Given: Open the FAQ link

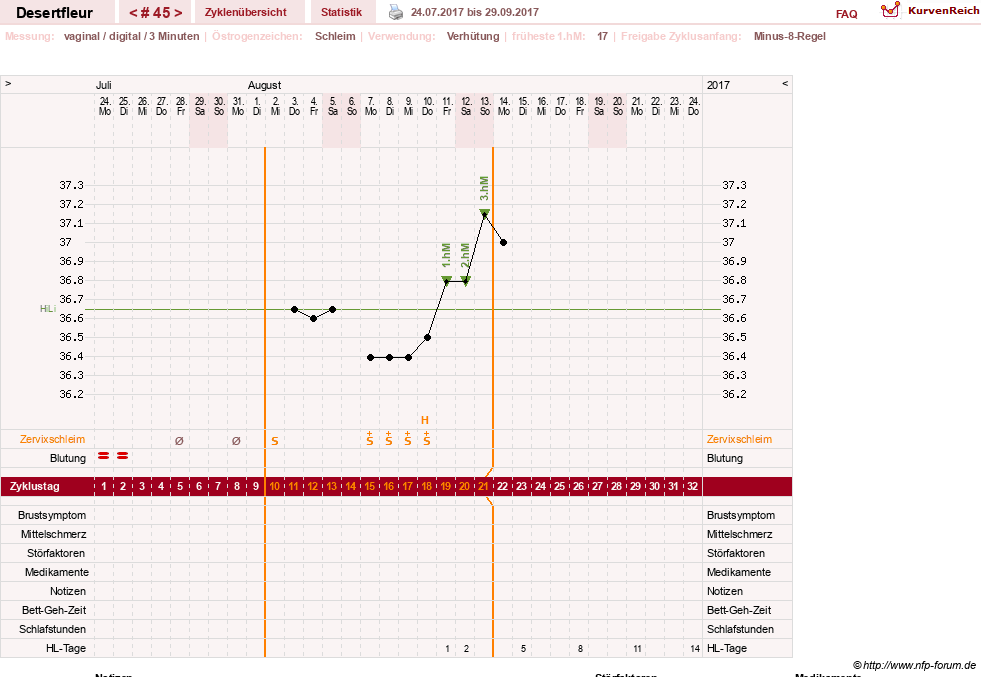Looking at the screenshot, I should tap(846, 14).
